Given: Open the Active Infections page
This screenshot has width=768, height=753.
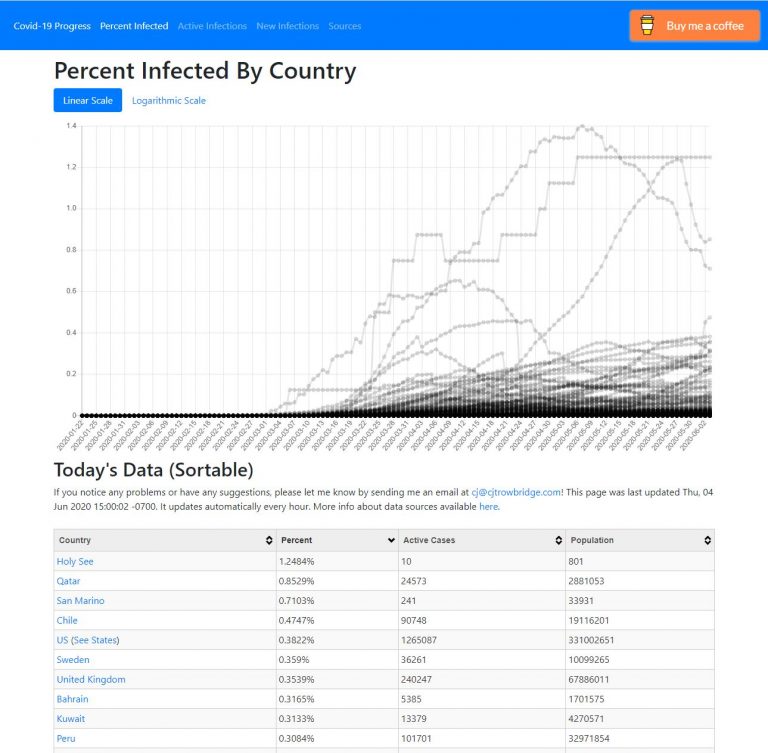Looking at the screenshot, I should 212,26.
